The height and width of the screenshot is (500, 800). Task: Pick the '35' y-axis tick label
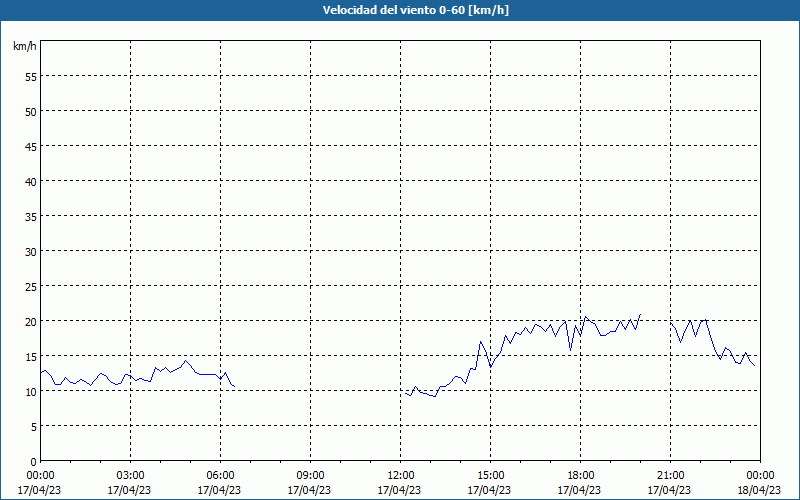(31, 217)
